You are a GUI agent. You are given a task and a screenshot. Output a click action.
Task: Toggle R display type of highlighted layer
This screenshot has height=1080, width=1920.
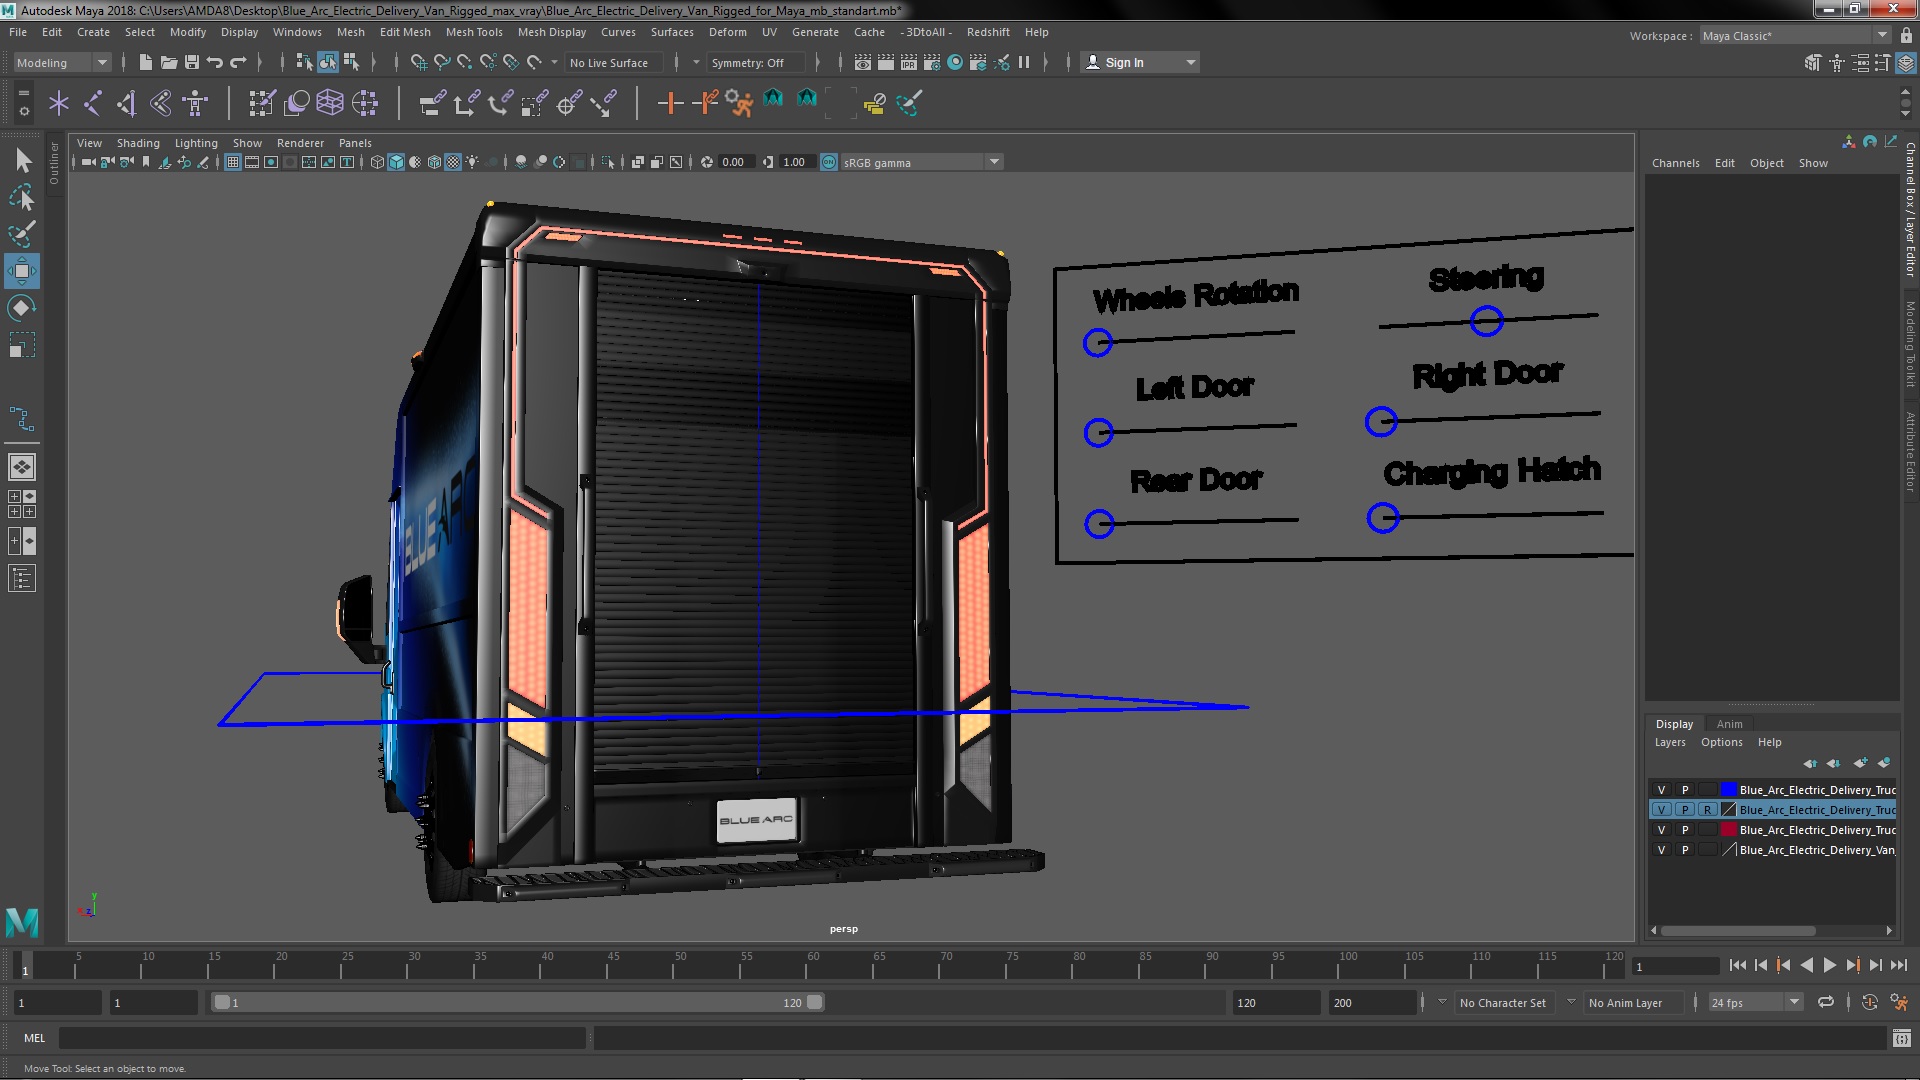[x=1707, y=810]
